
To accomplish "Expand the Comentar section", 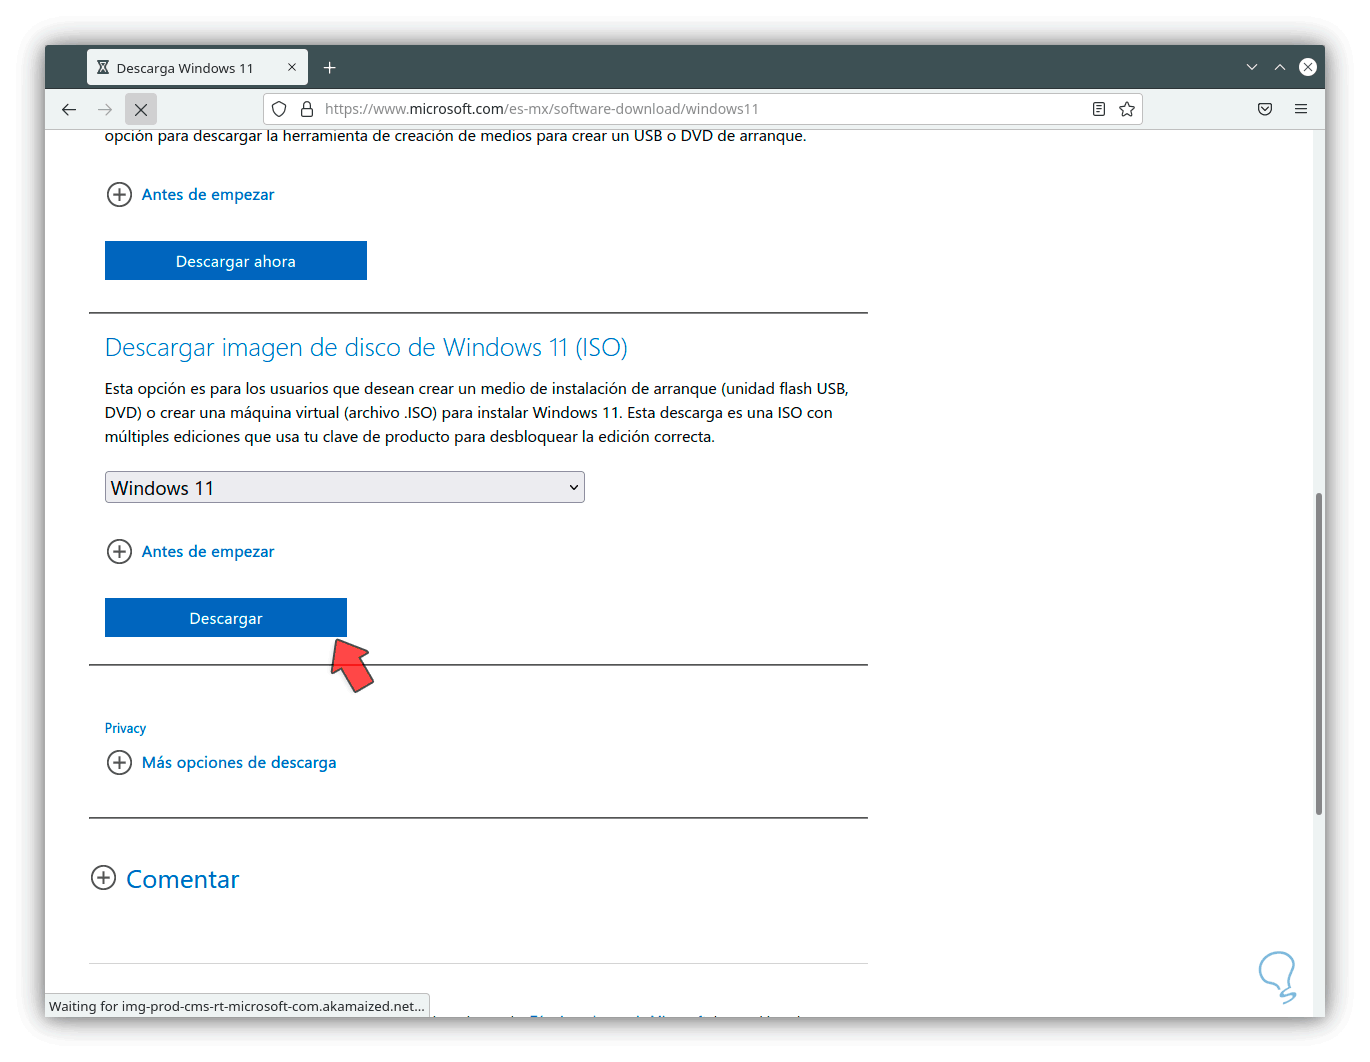I will (x=165, y=879).
